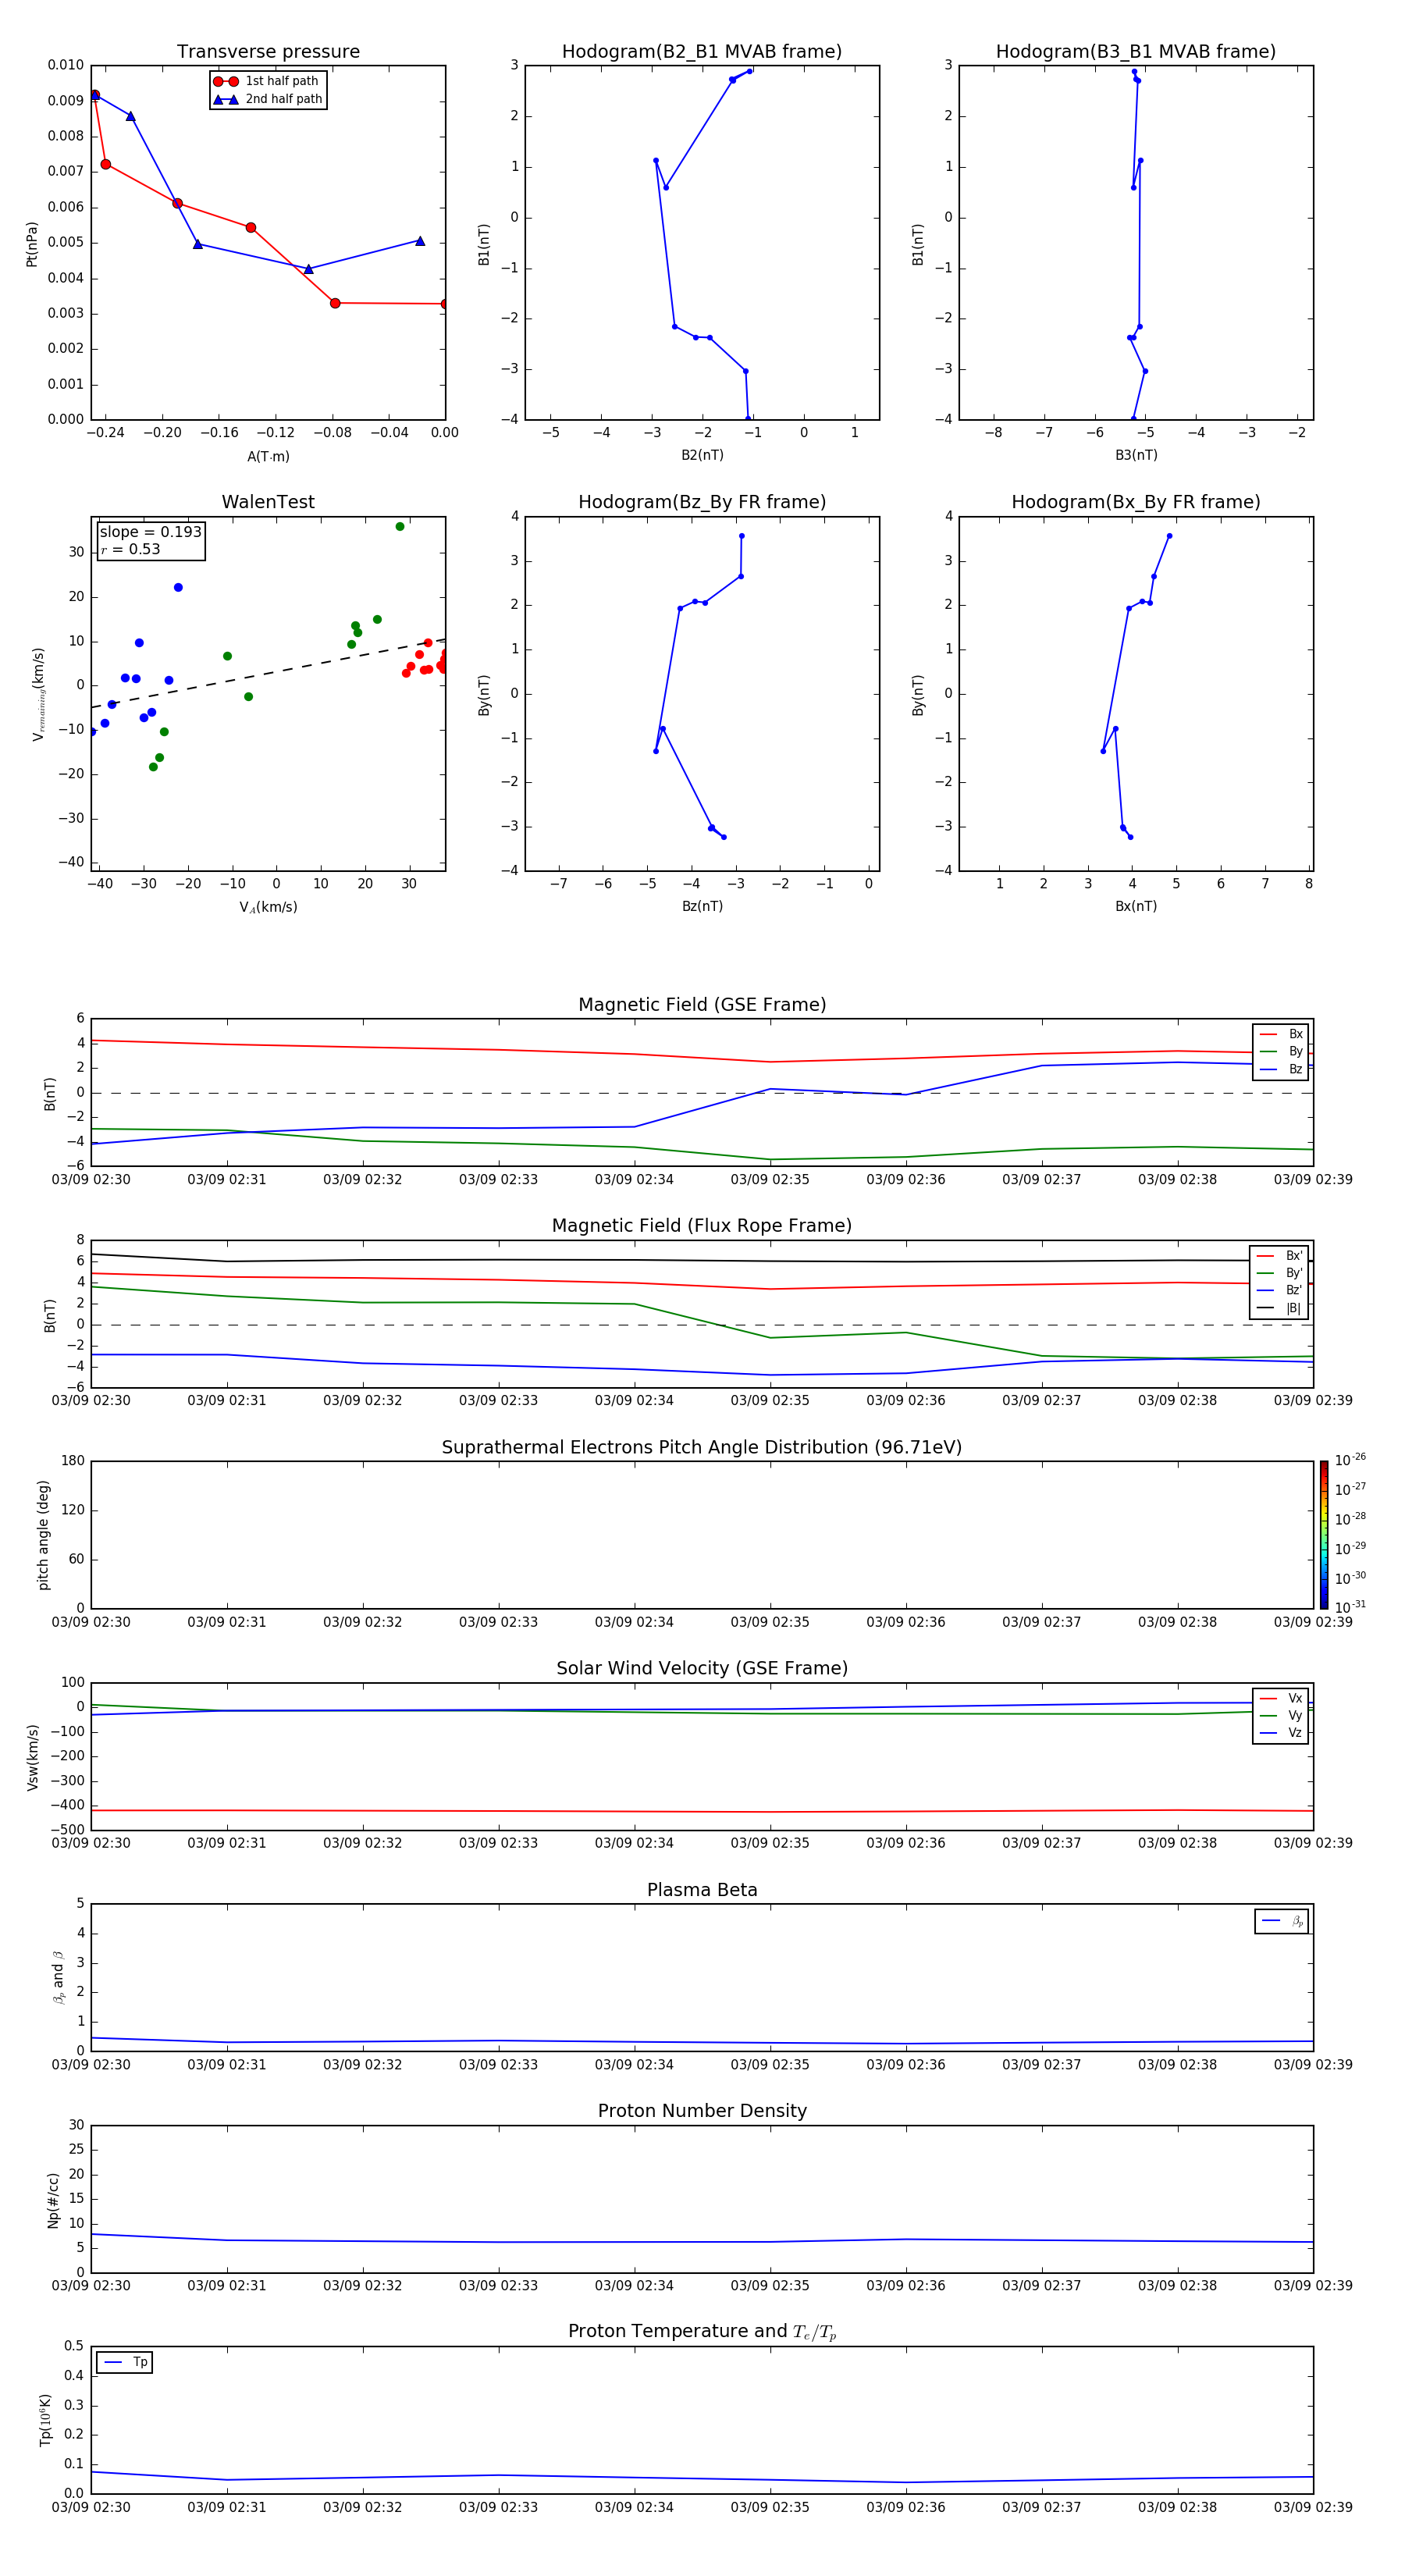Select the Vz entry in velocity legend
The width and height of the screenshot is (1405, 2576).
[1281, 1733]
